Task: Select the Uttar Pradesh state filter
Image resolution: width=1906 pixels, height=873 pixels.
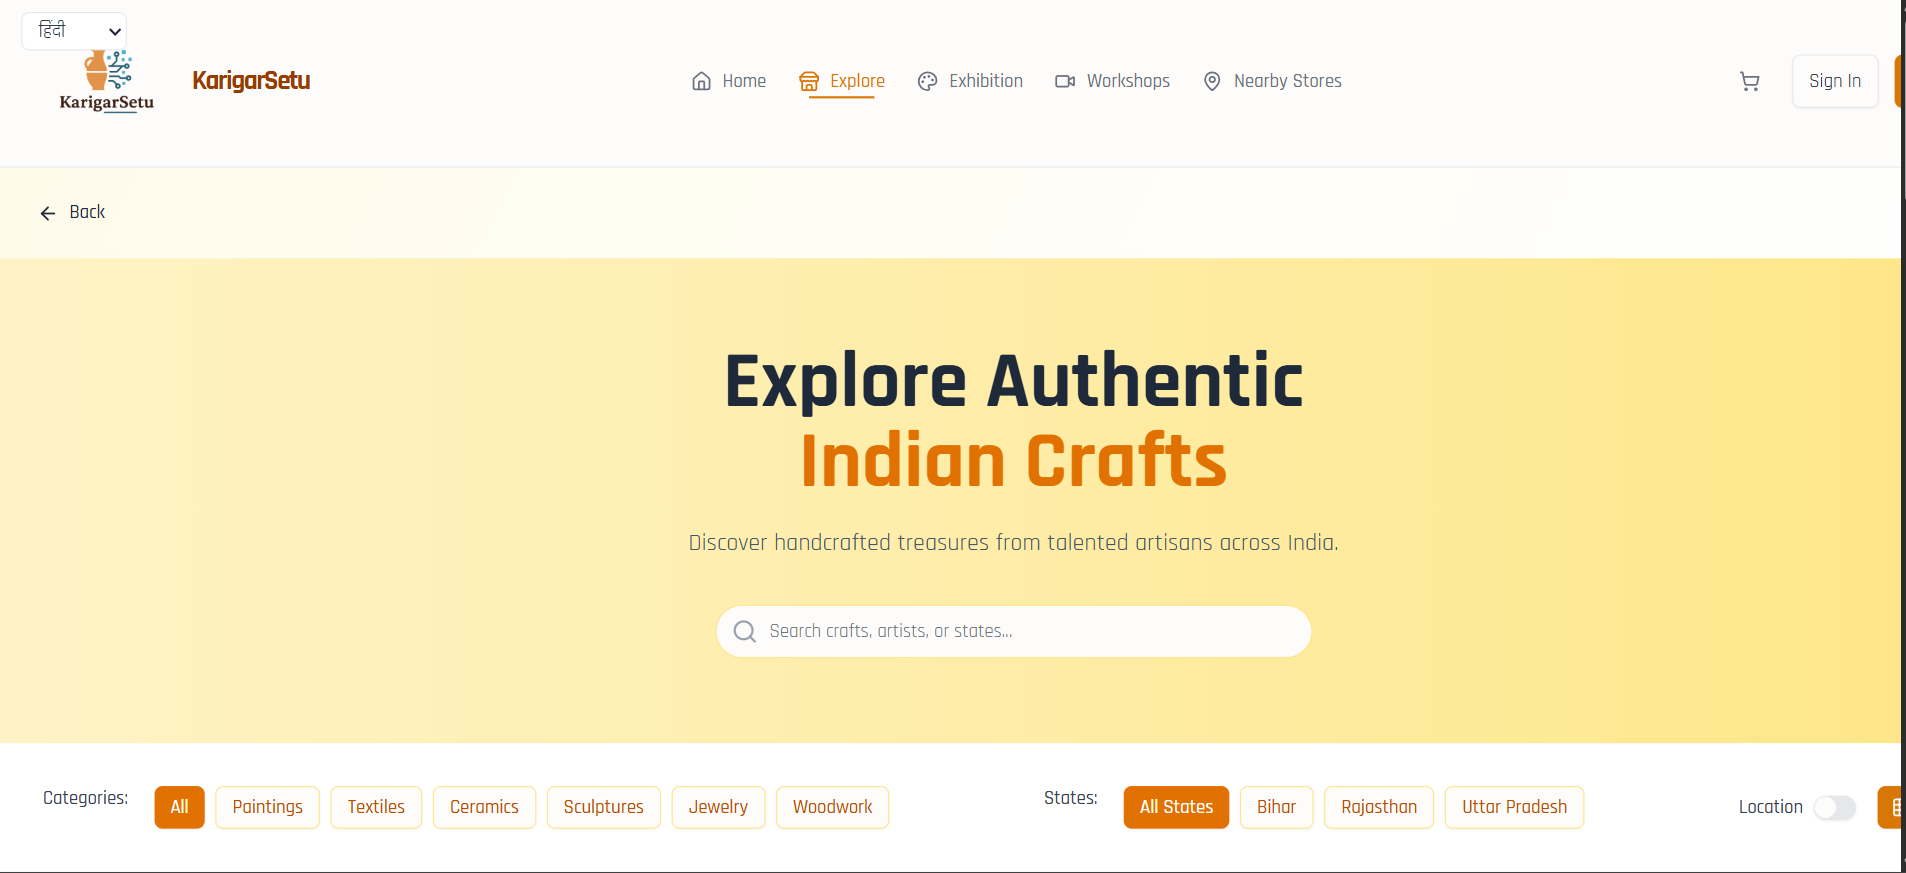Action: tap(1514, 807)
